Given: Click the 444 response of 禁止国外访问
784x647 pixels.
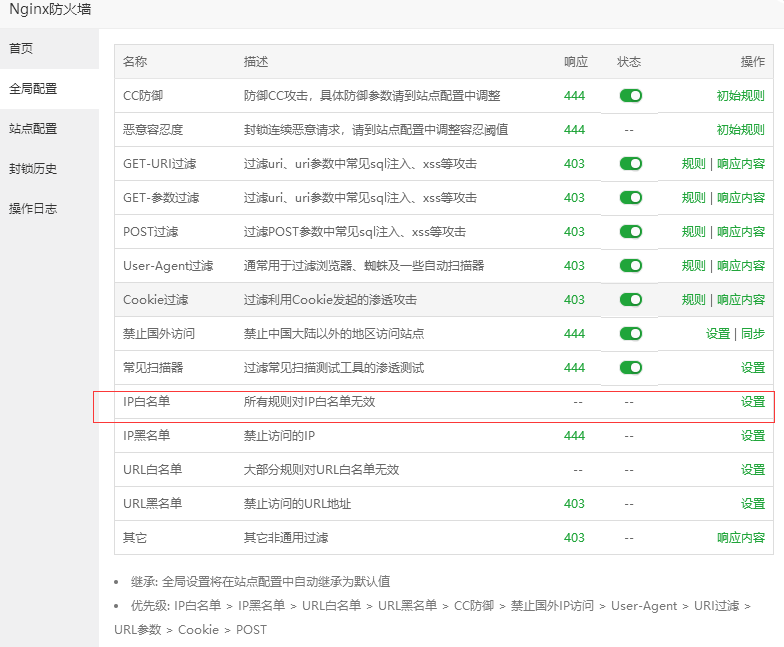Looking at the screenshot, I should 574,334.
